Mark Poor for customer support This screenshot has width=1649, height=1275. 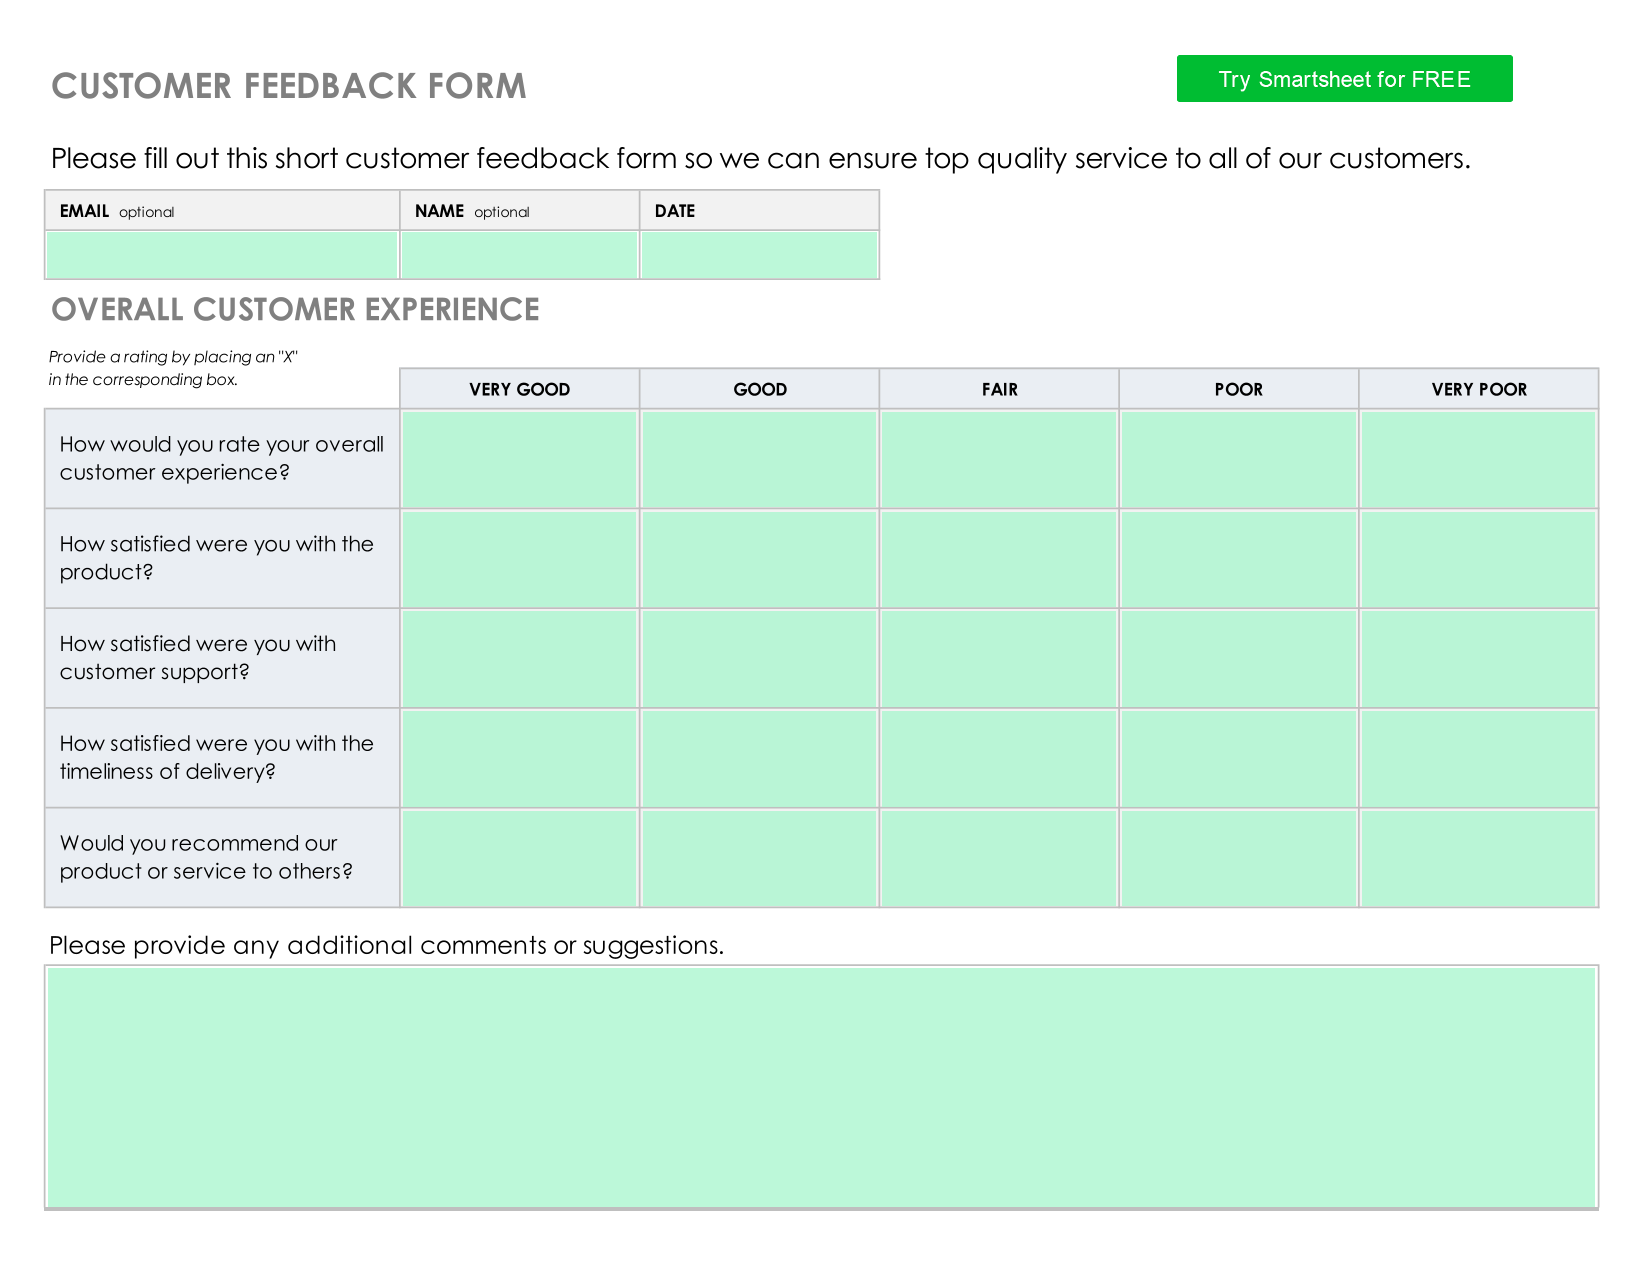(1239, 659)
